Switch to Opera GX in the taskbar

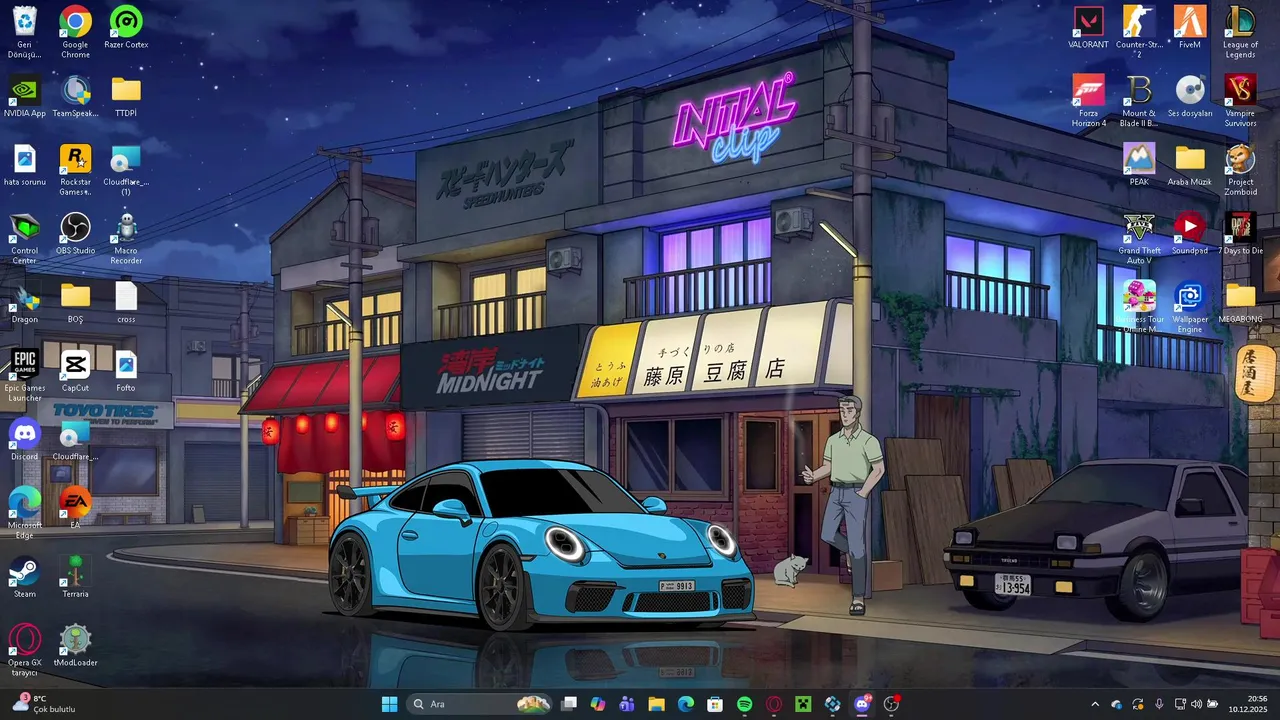[773, 704]
